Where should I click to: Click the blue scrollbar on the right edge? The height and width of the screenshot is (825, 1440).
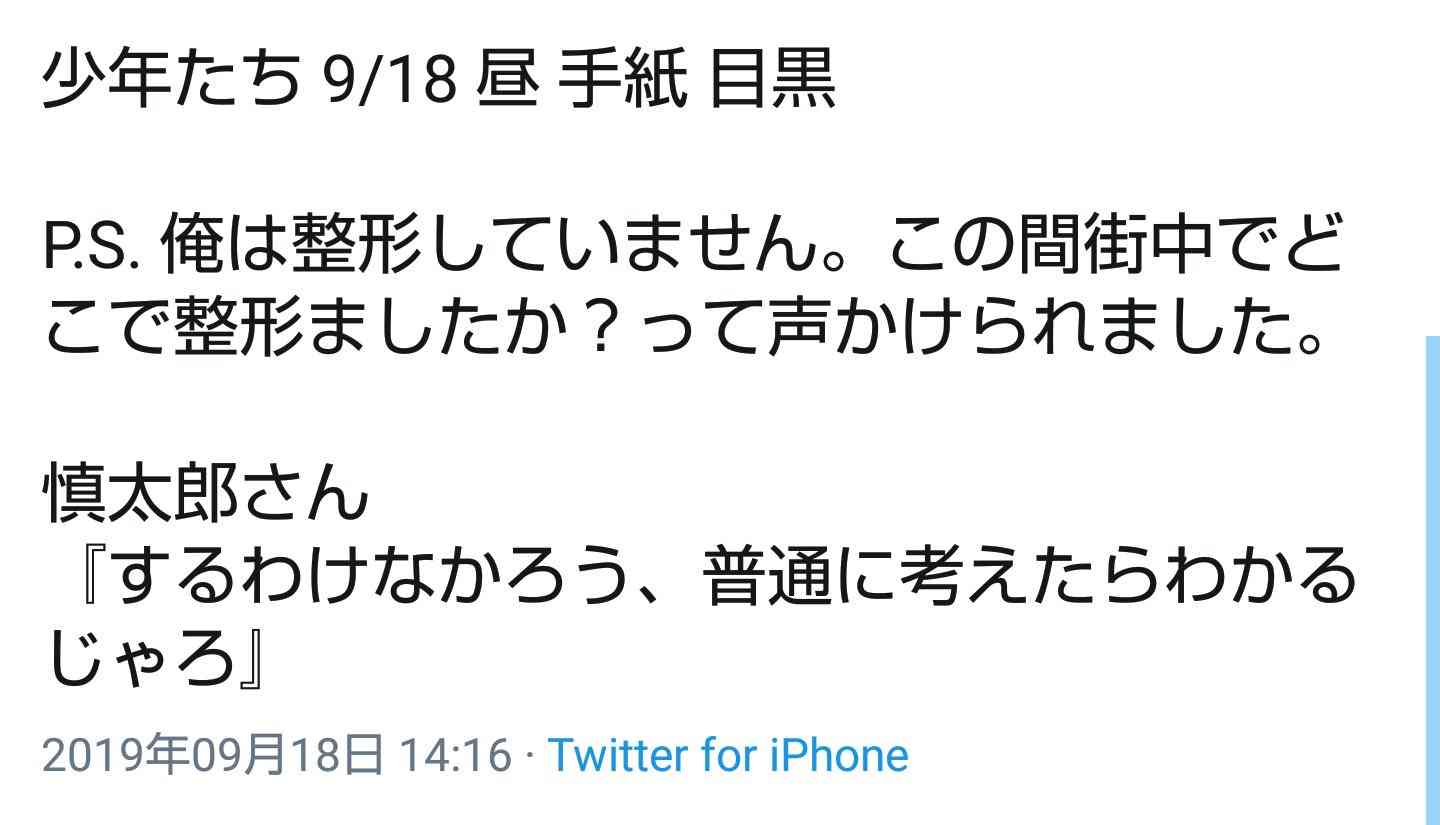pyautogui.click(x=1432, y=580)
